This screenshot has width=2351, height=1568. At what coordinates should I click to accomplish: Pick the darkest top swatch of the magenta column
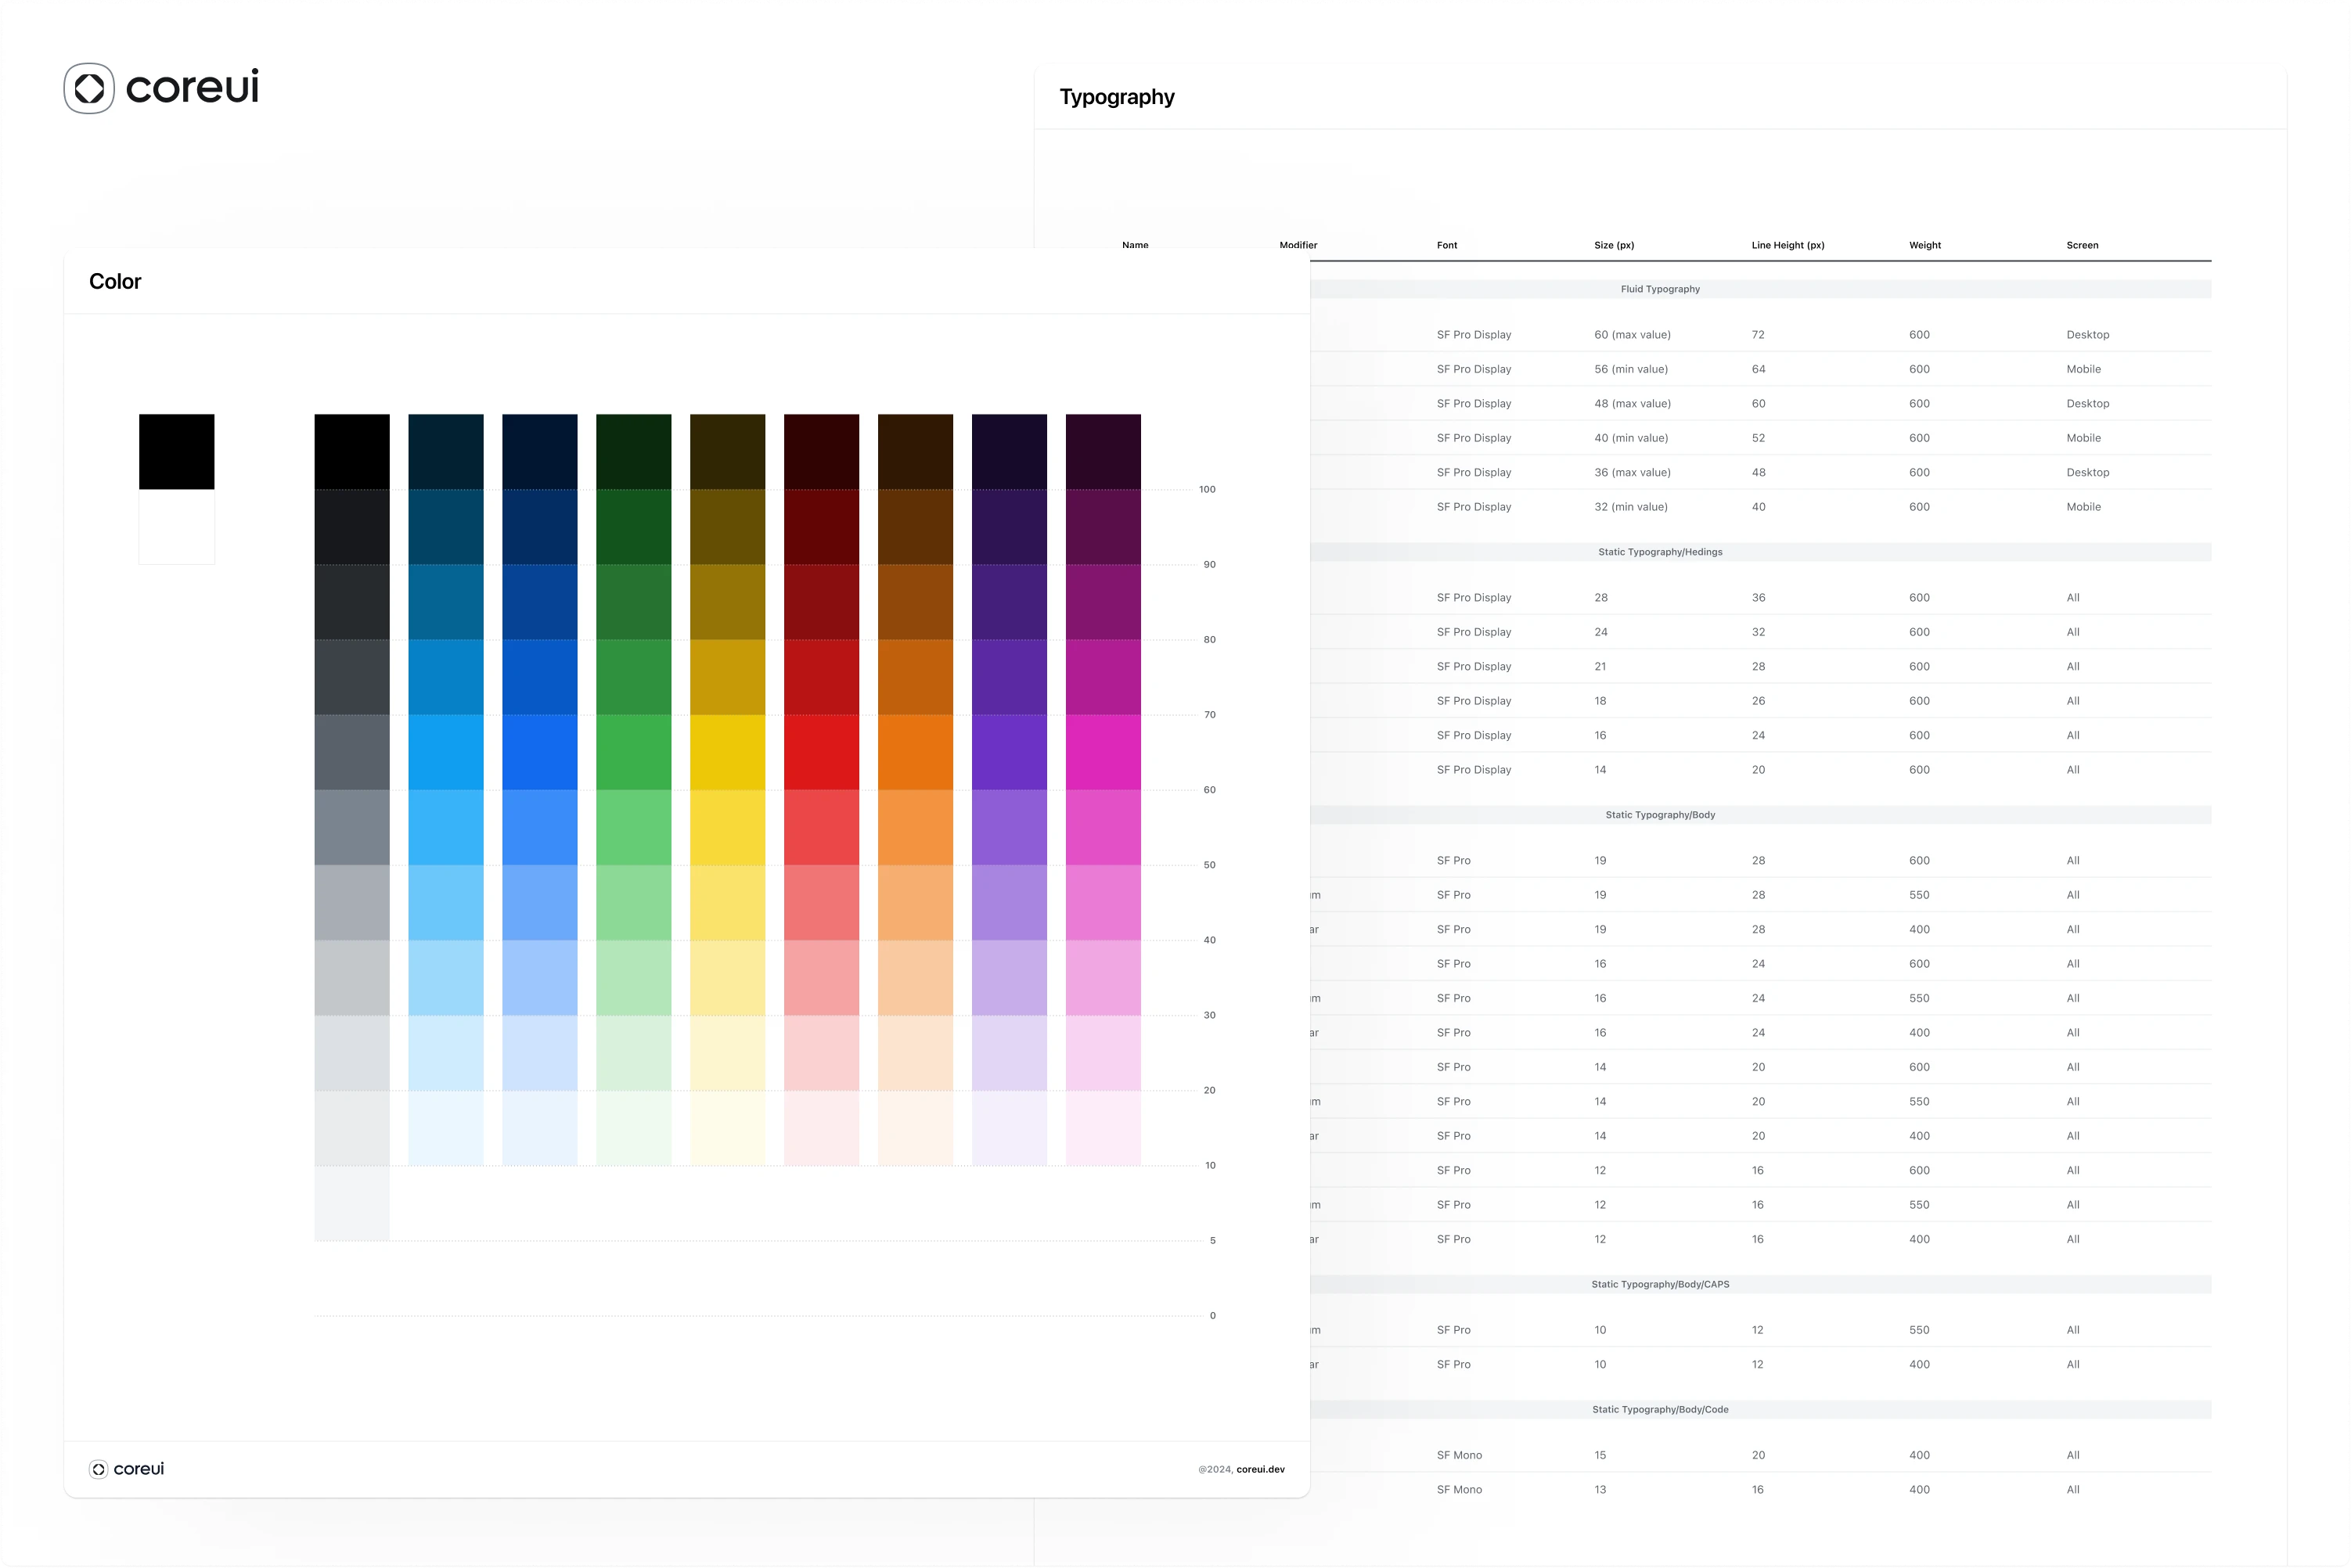coord(1103,452)
